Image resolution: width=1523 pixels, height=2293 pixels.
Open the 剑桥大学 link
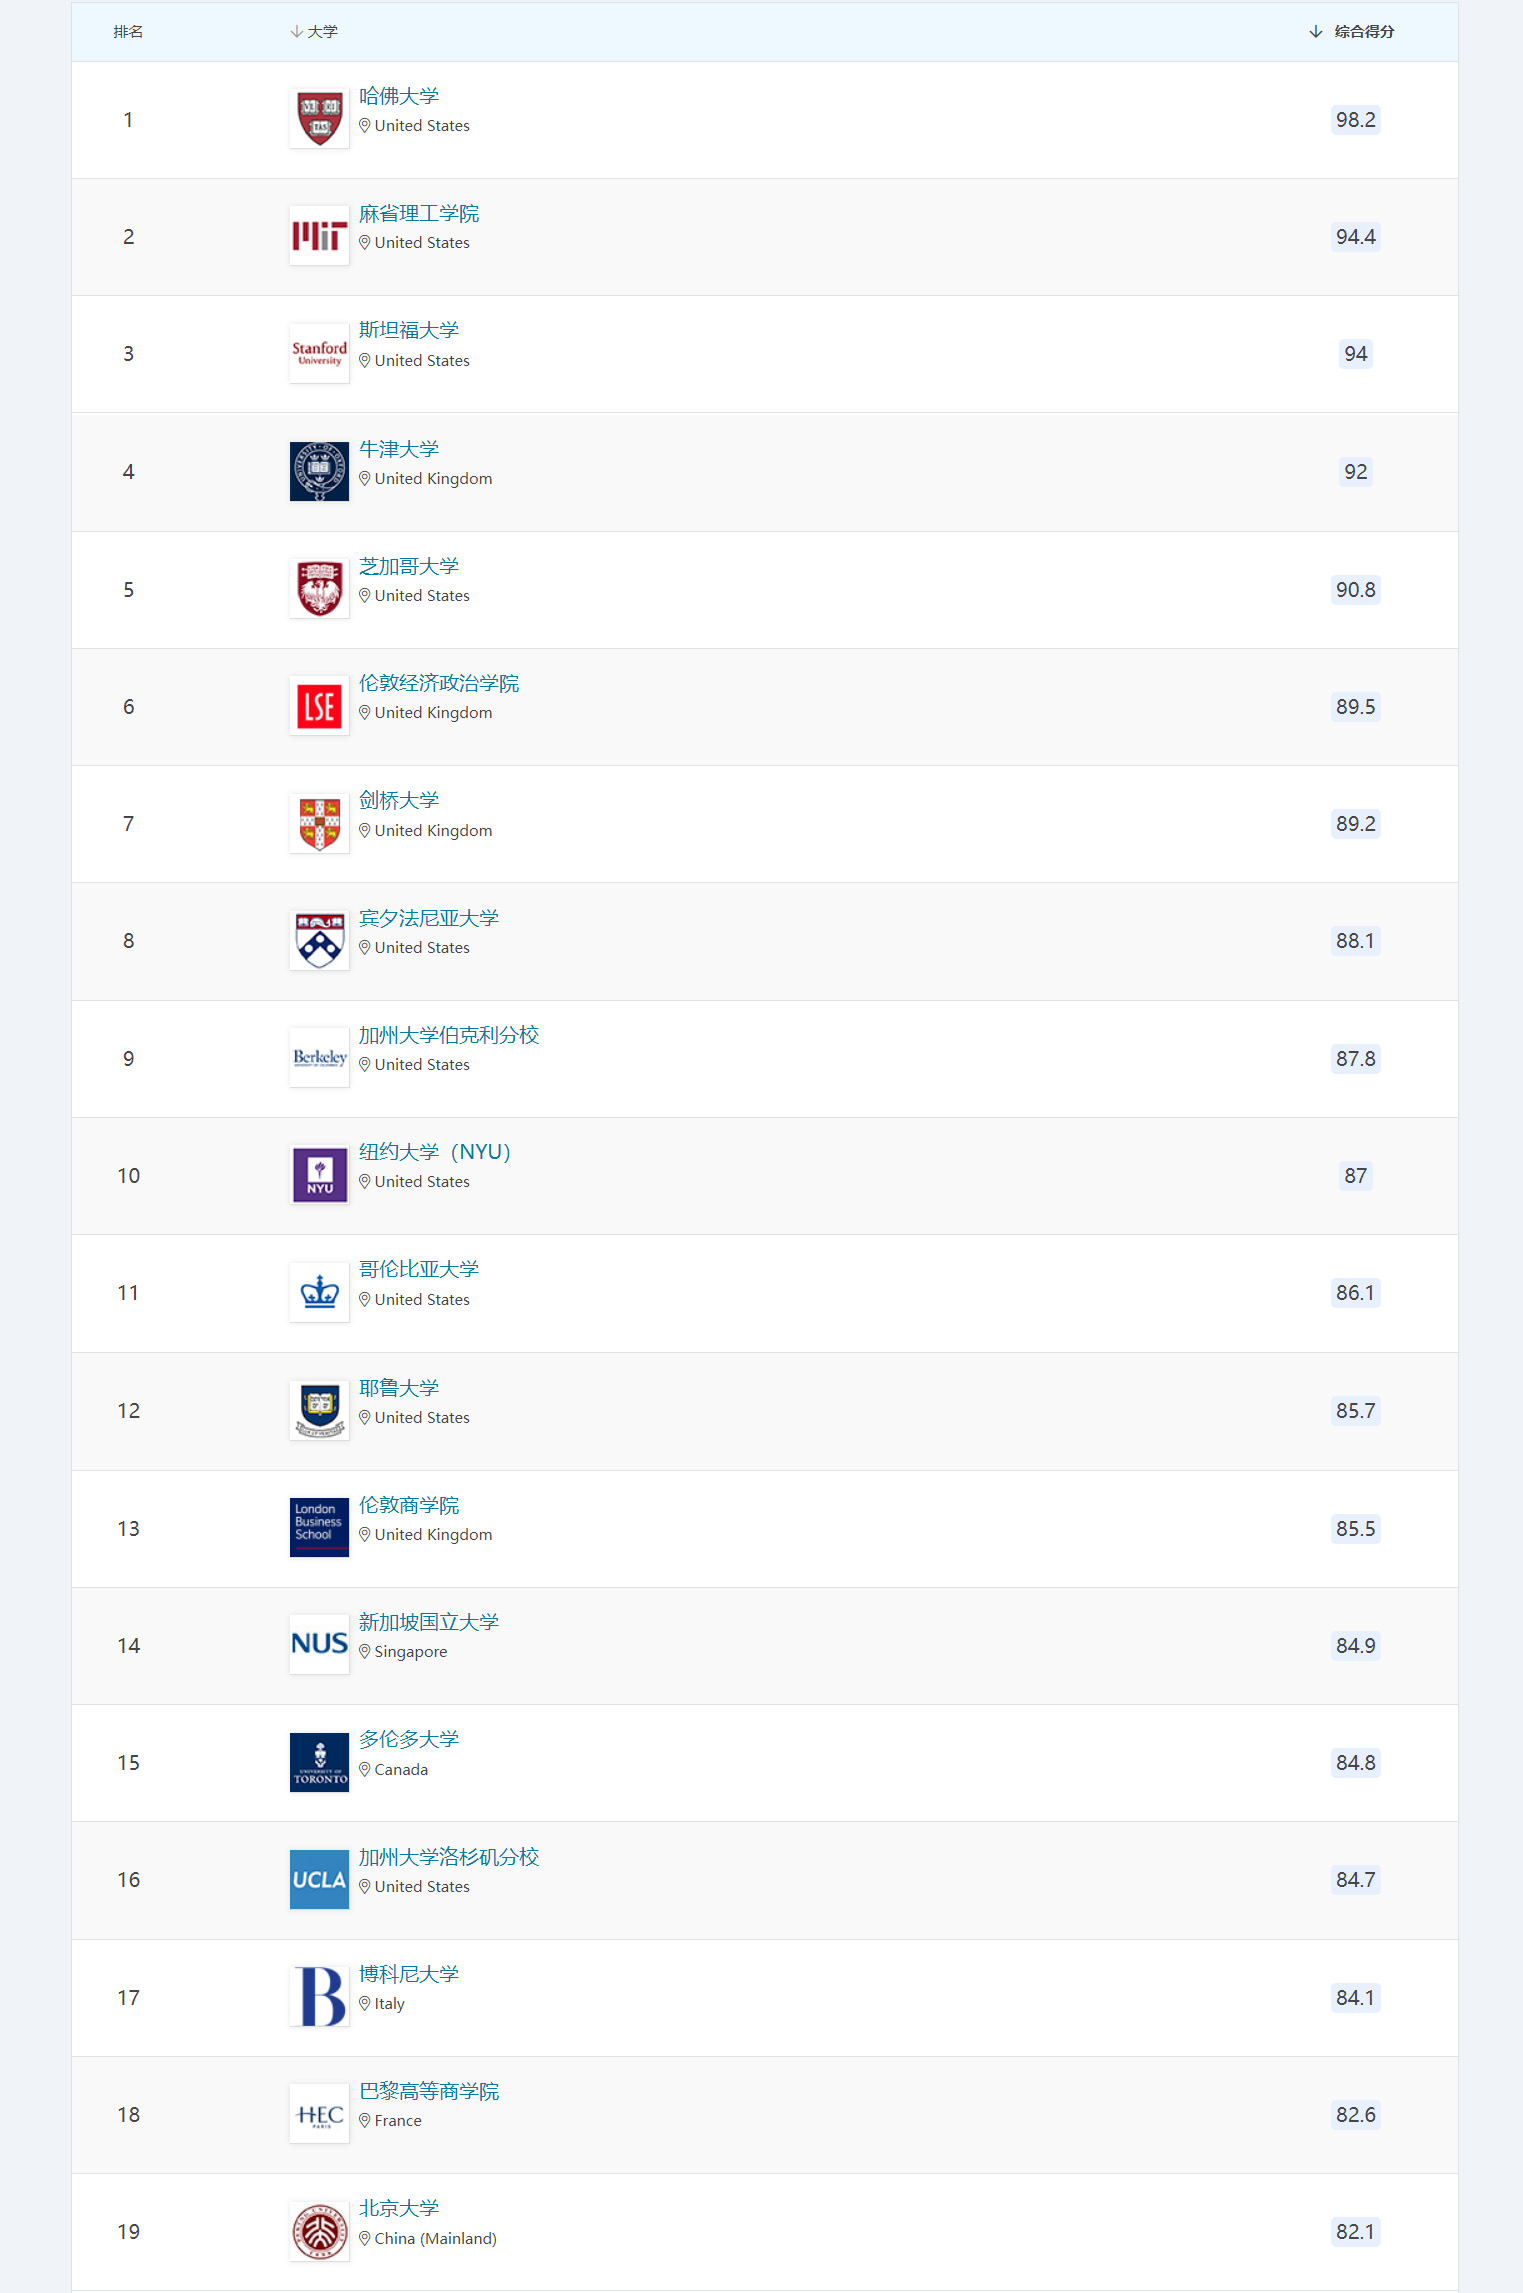pyautogui.click(x=399, y=800)
